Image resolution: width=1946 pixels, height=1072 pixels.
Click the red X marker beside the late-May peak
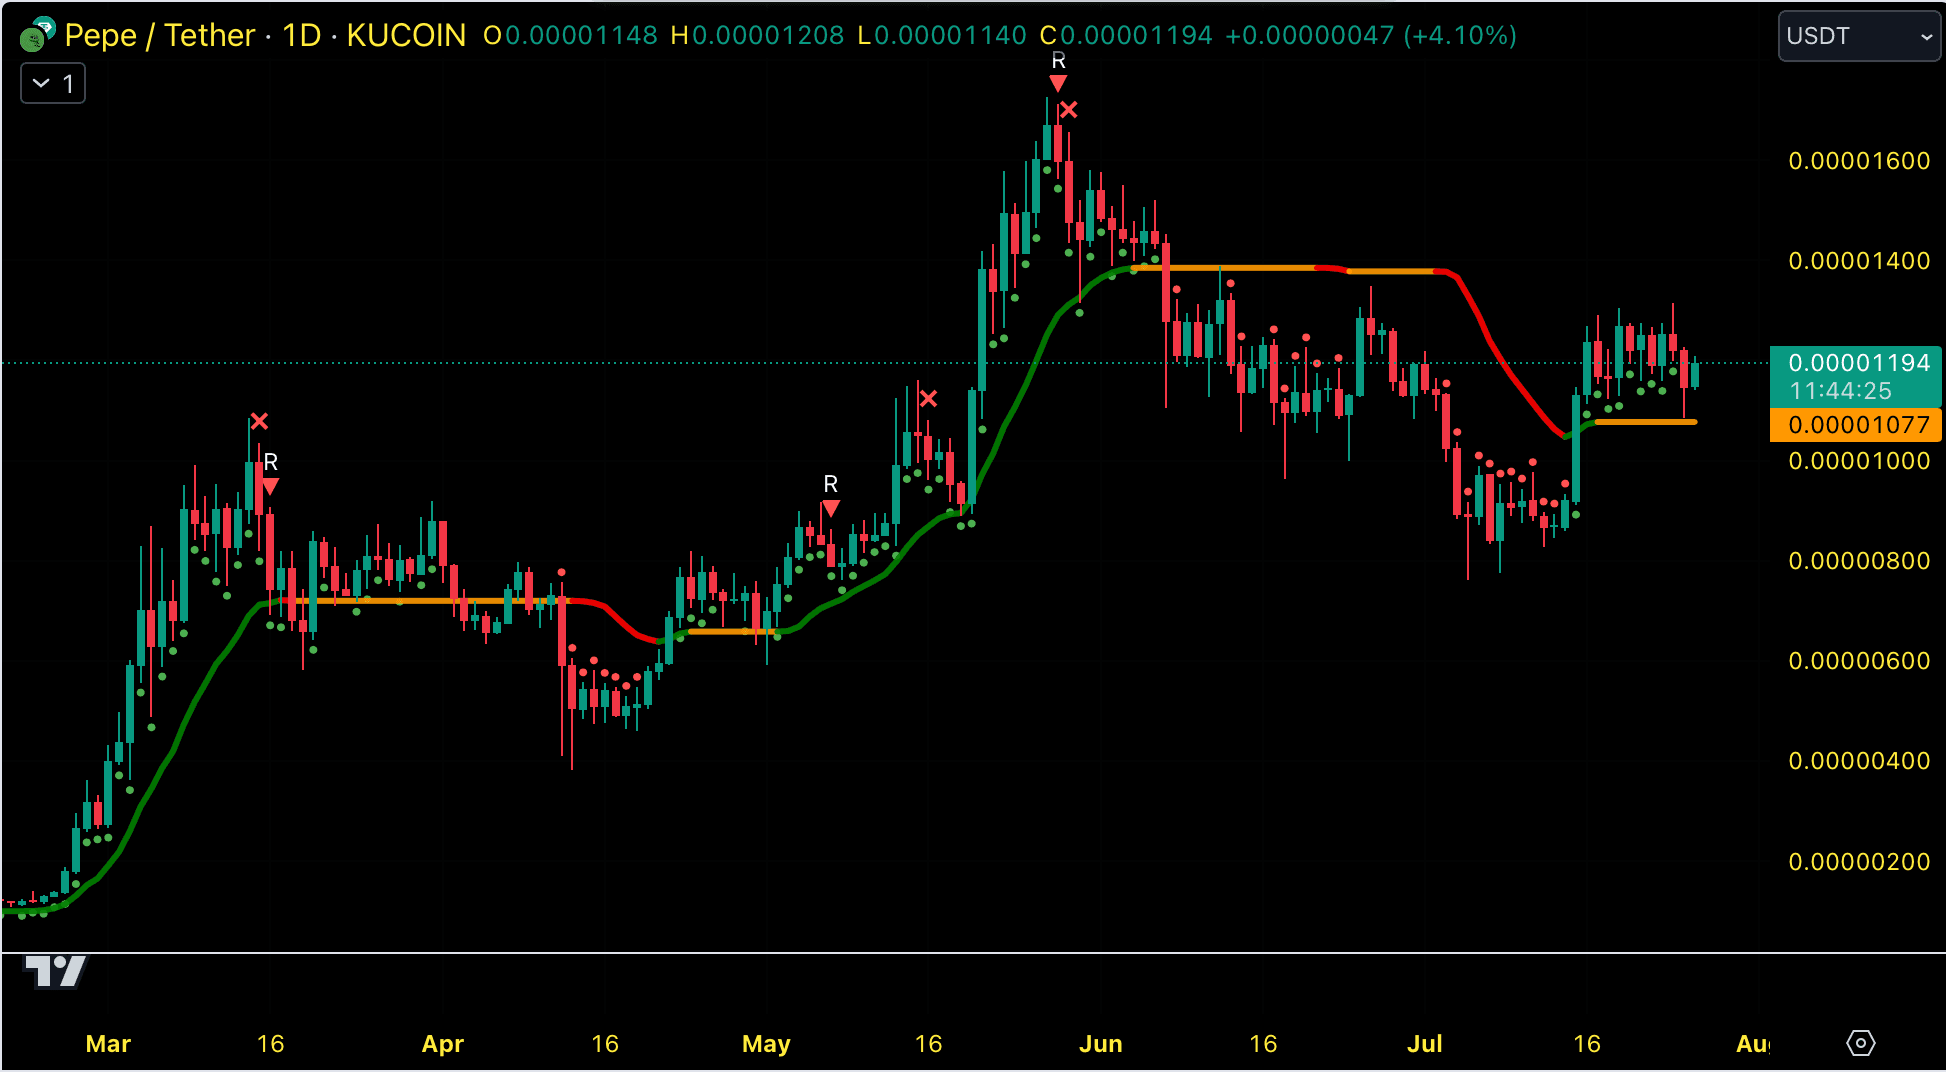point(1069,110)
